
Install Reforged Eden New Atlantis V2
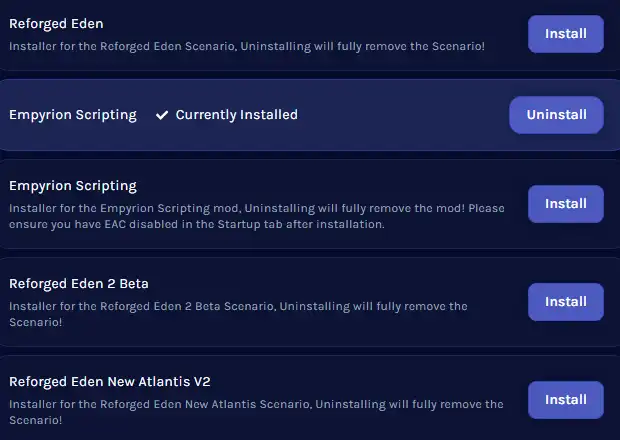pyautogui.click(x=565, y=400)
